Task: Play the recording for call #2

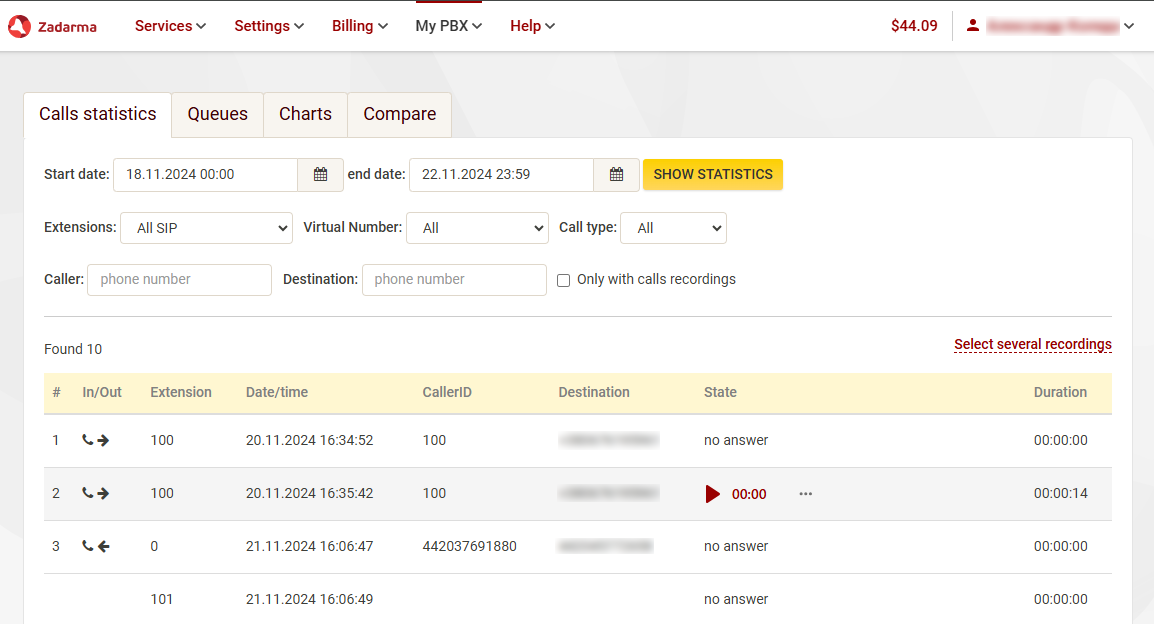Action: (713, 493)
